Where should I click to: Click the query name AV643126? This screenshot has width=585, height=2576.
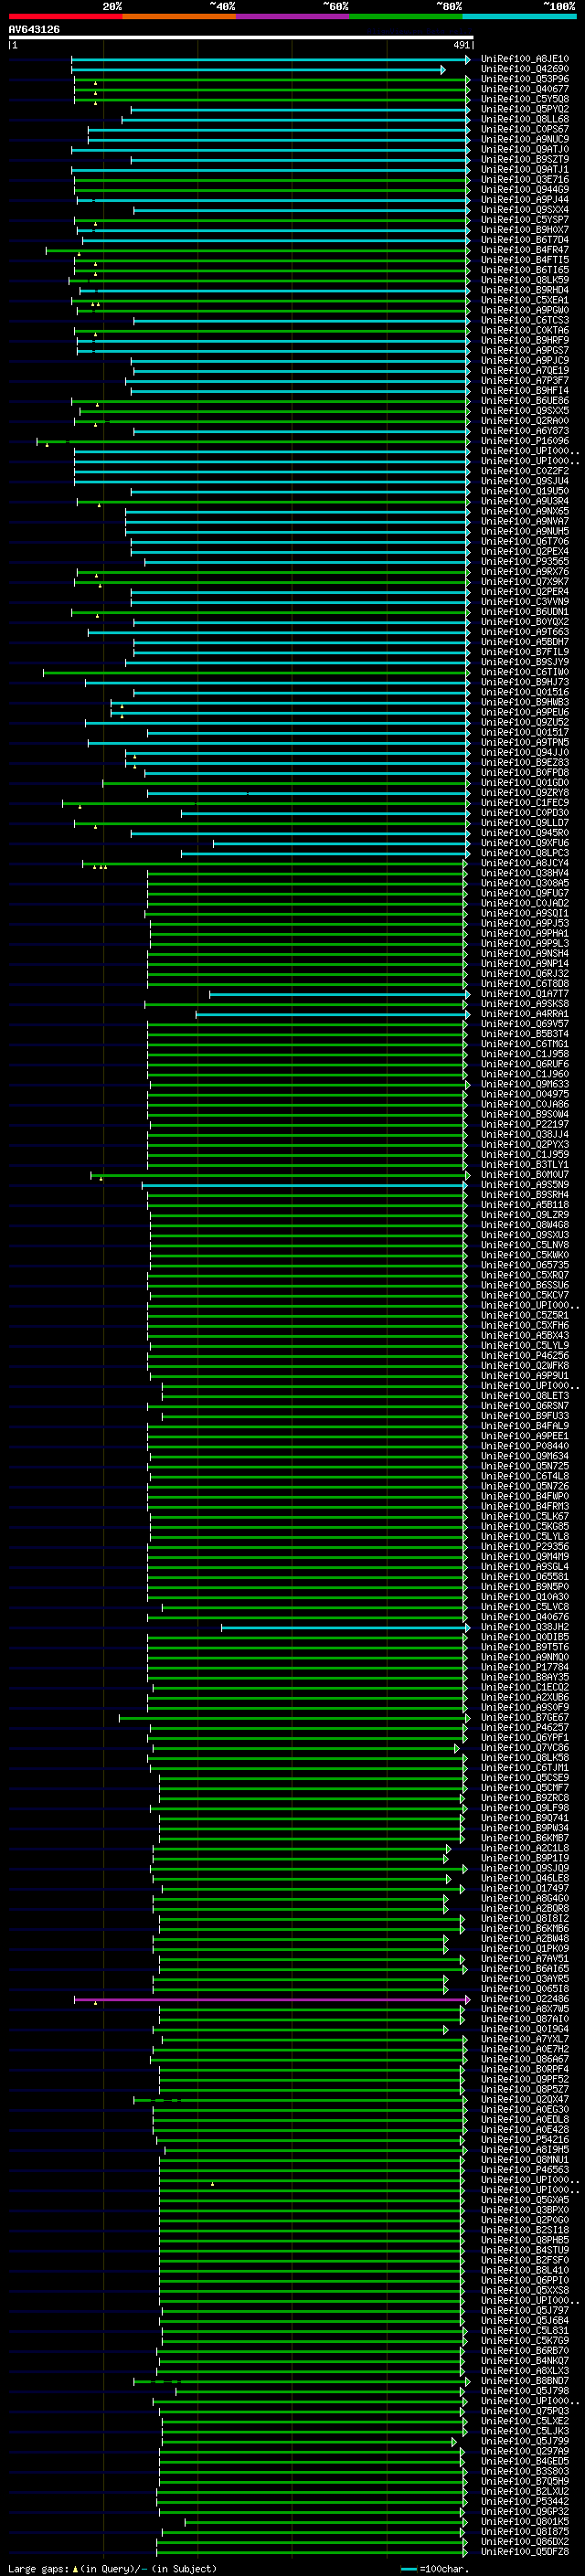tap(34, 30)
